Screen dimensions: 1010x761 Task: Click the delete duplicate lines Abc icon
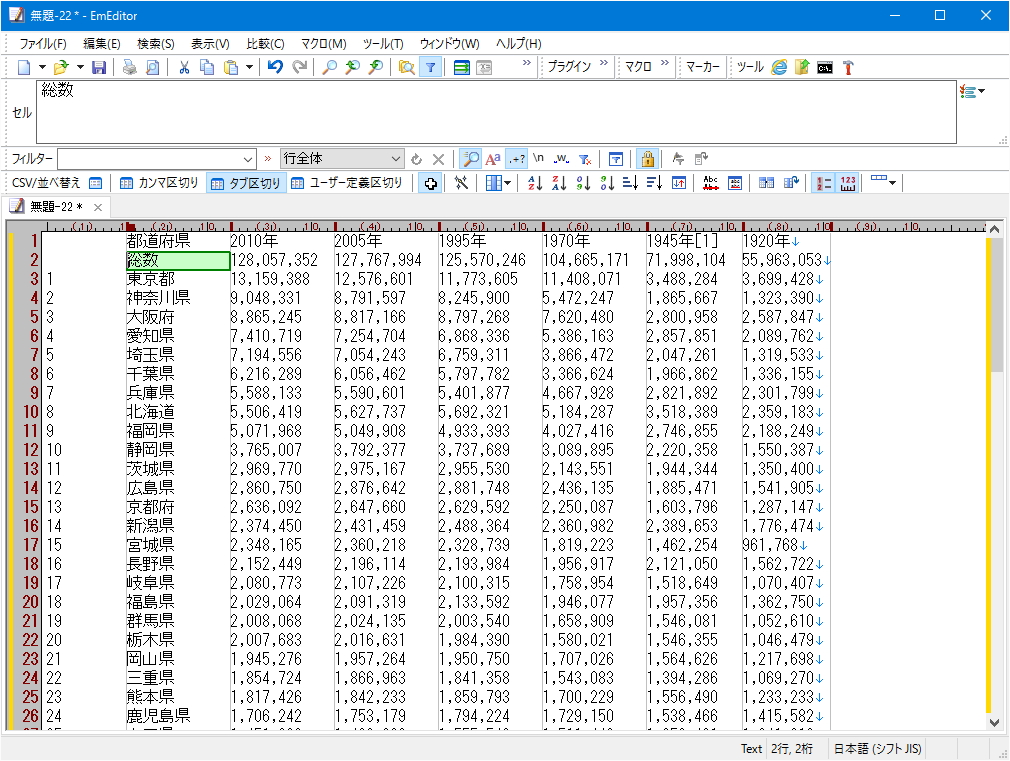click(710, 183)
